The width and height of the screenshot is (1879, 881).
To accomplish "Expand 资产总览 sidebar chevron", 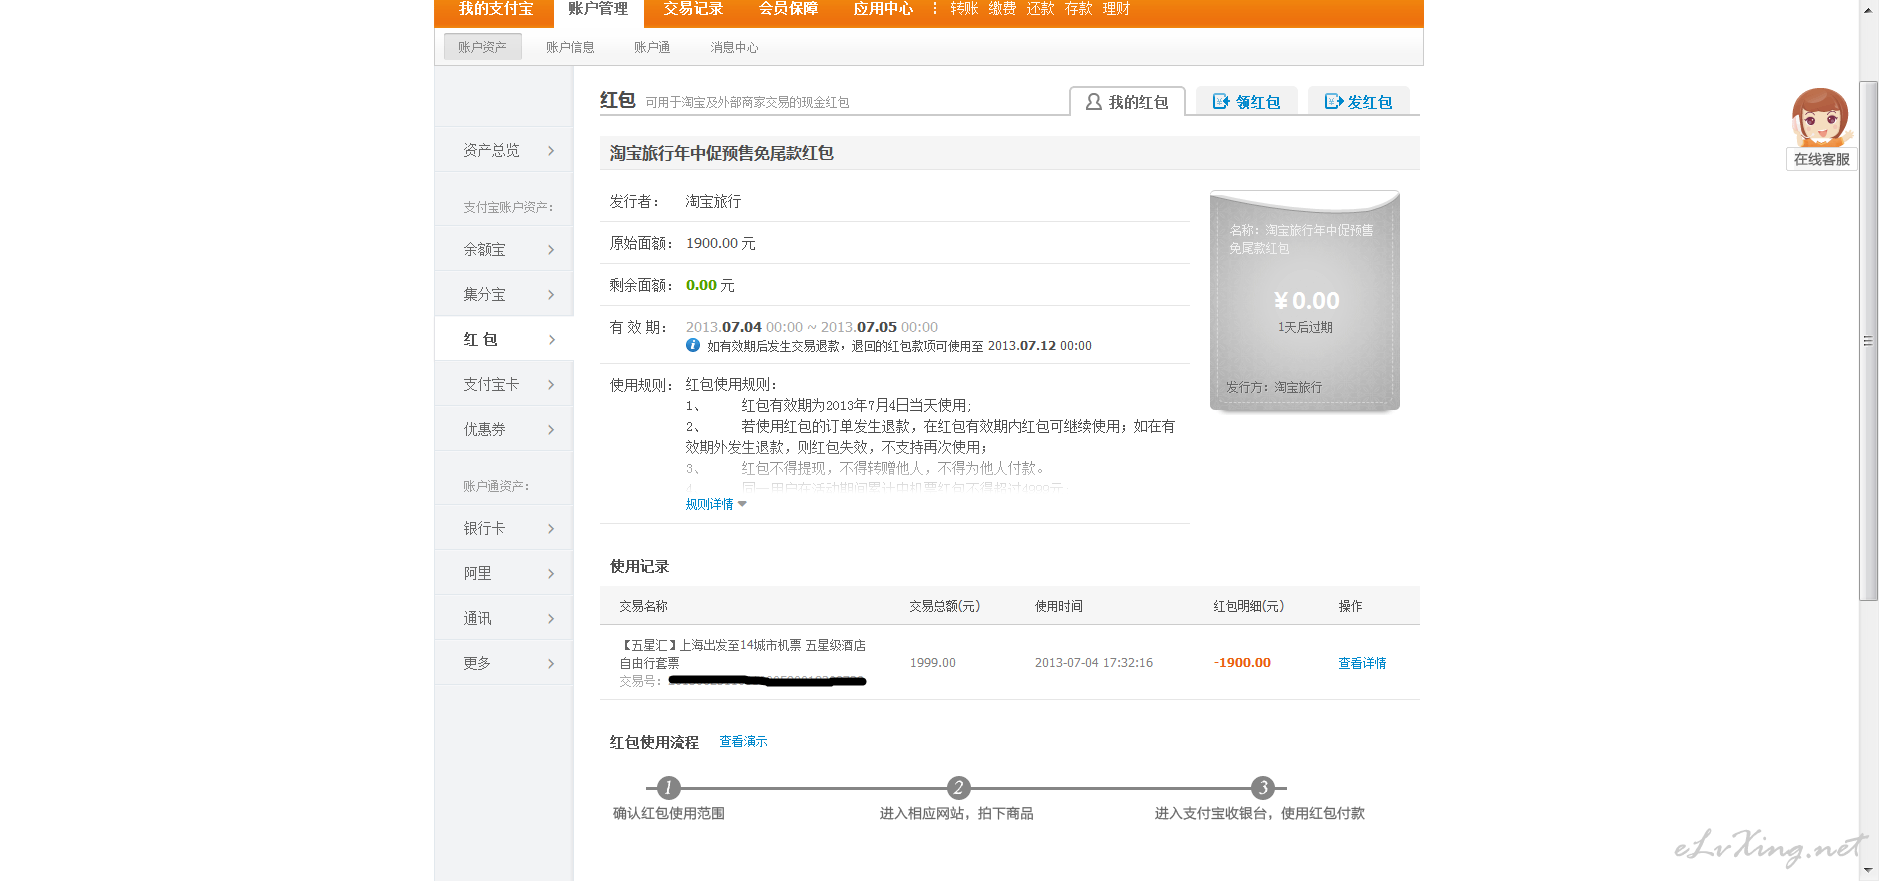I will 551,151.
